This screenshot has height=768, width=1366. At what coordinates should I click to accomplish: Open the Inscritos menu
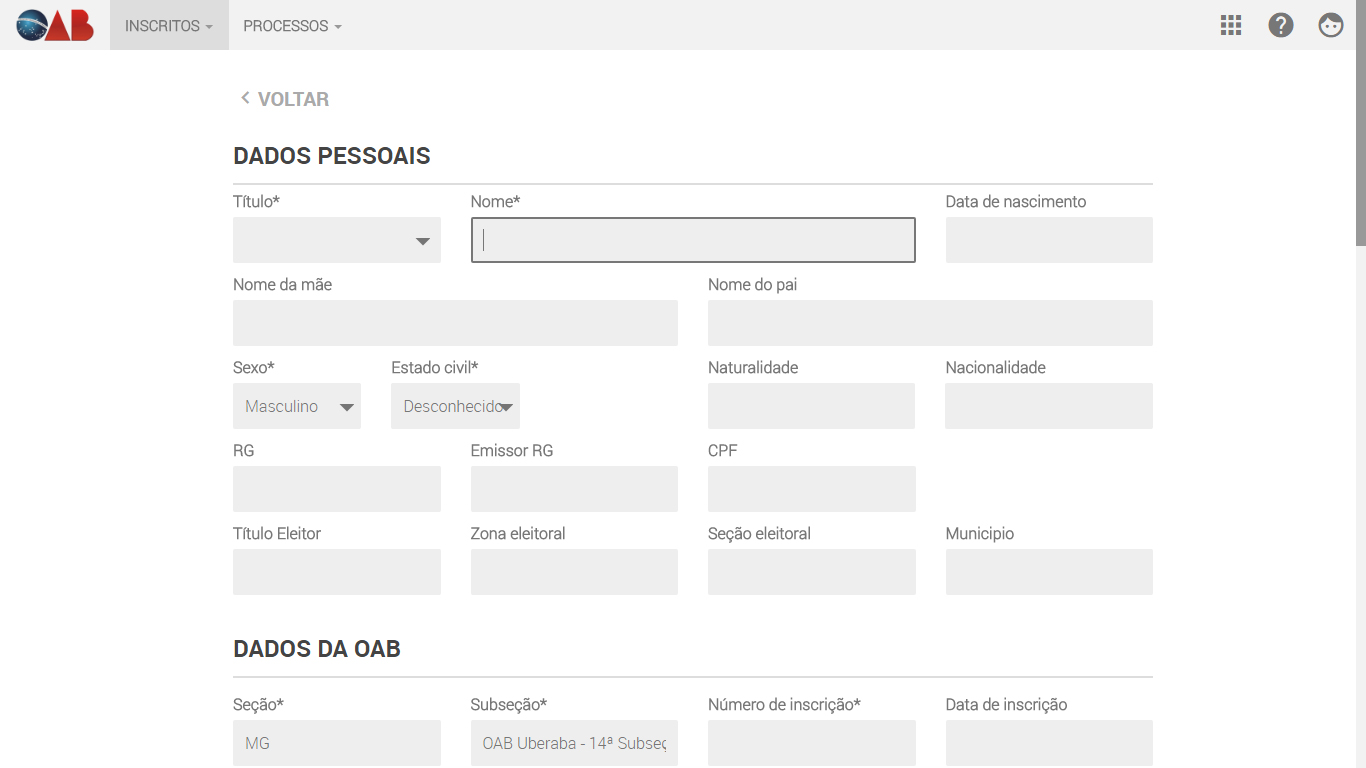169,26
